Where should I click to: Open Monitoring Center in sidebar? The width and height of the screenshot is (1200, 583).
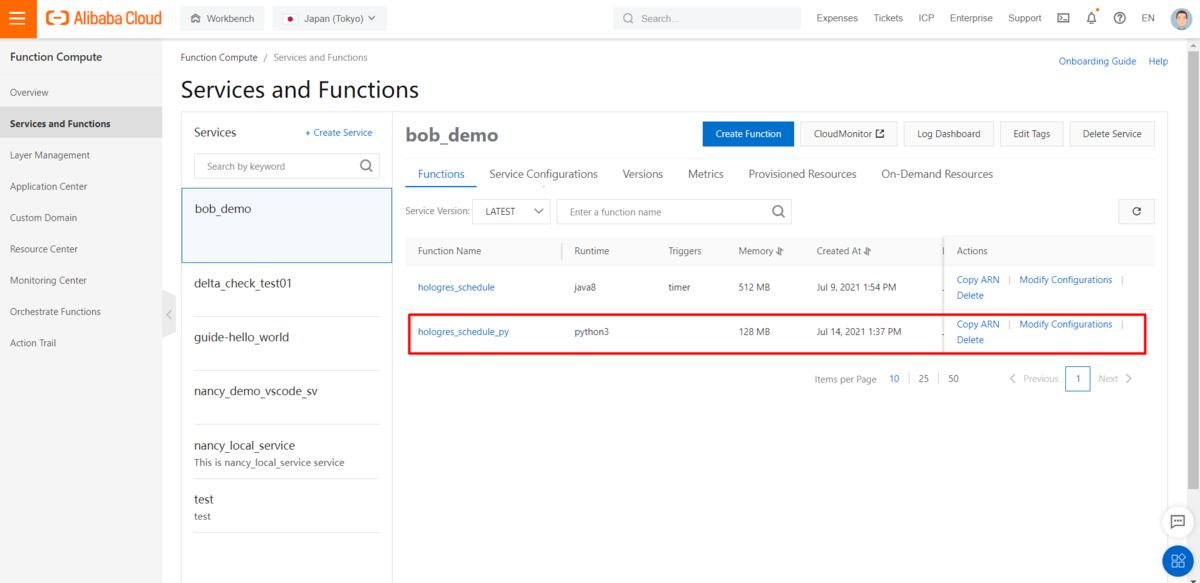pyautogui.click(x=48, y=280)
